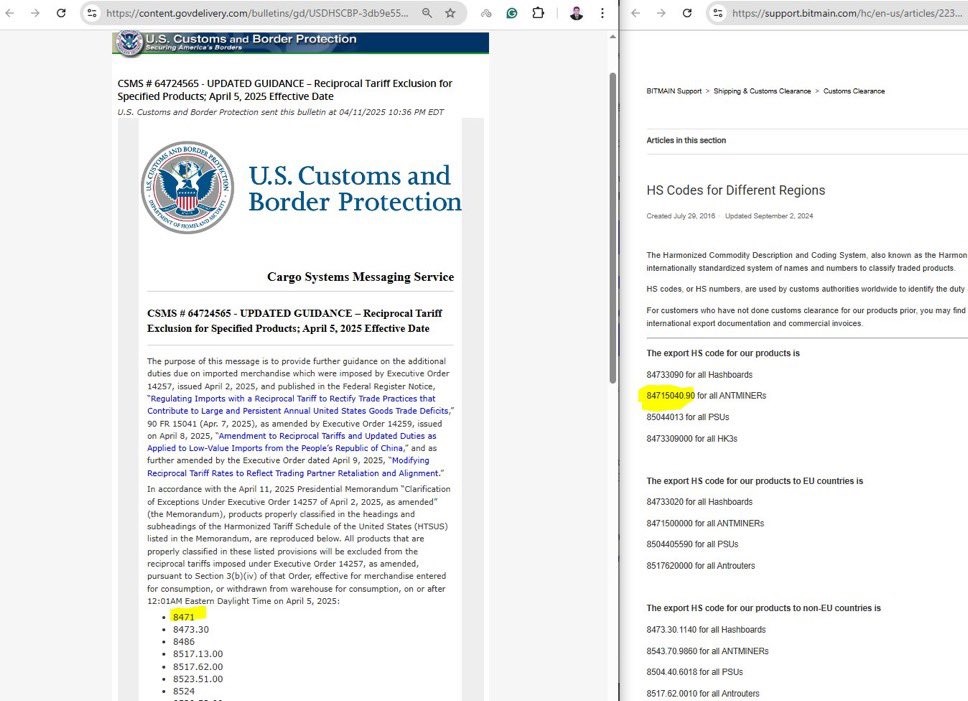
Task: Click the govdelivery URL address field
Action: click(257, 13)
